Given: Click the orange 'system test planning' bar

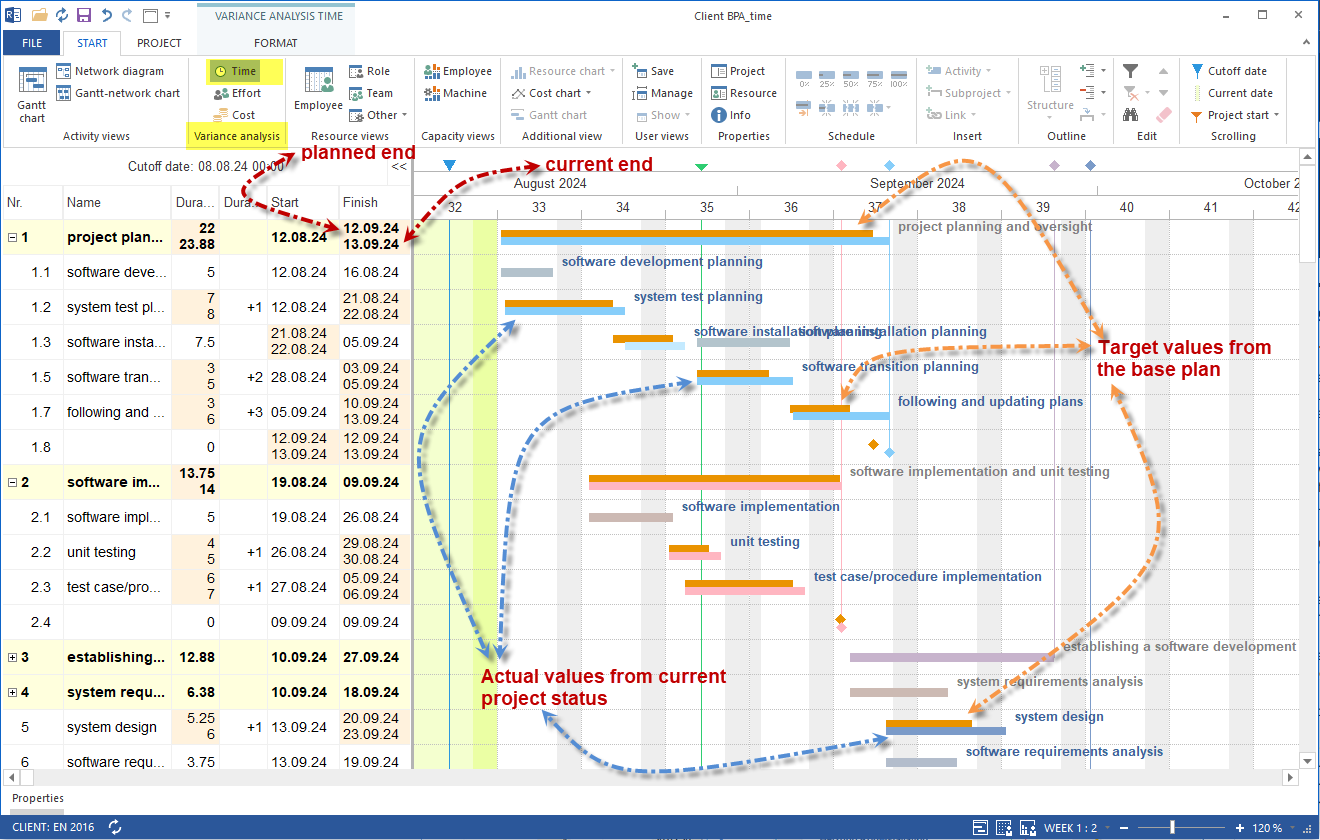Looking at the screenshot, I should click(x=559, y=303).
